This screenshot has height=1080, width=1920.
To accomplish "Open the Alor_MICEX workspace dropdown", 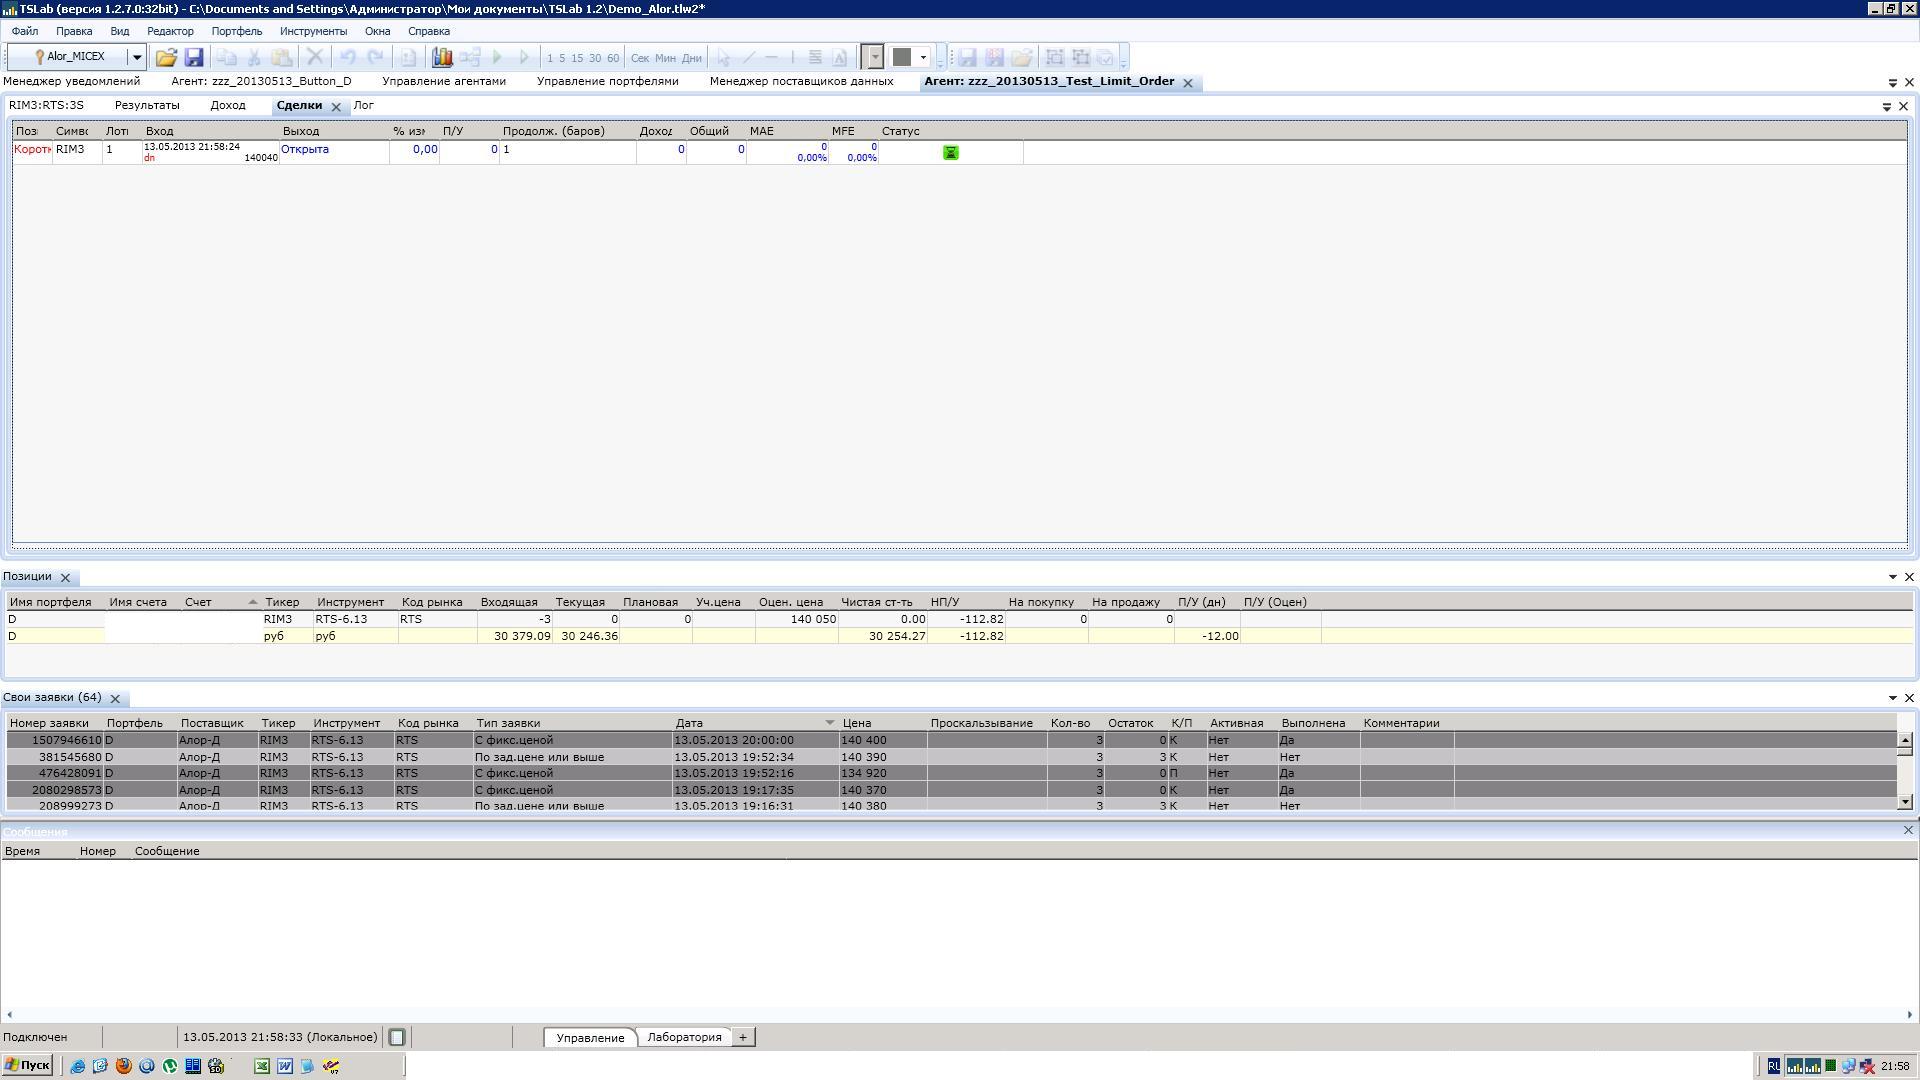I will pos(137,58).
